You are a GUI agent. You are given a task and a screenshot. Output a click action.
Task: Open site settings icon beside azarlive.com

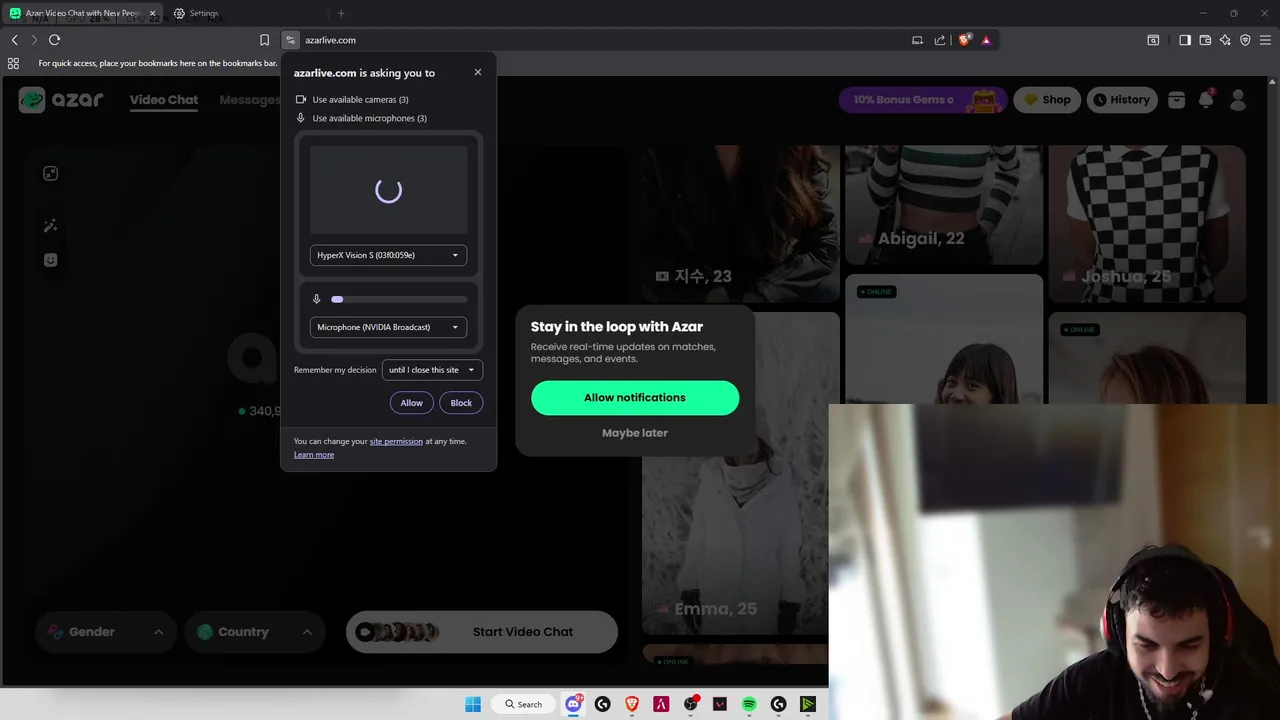(290, 40)
